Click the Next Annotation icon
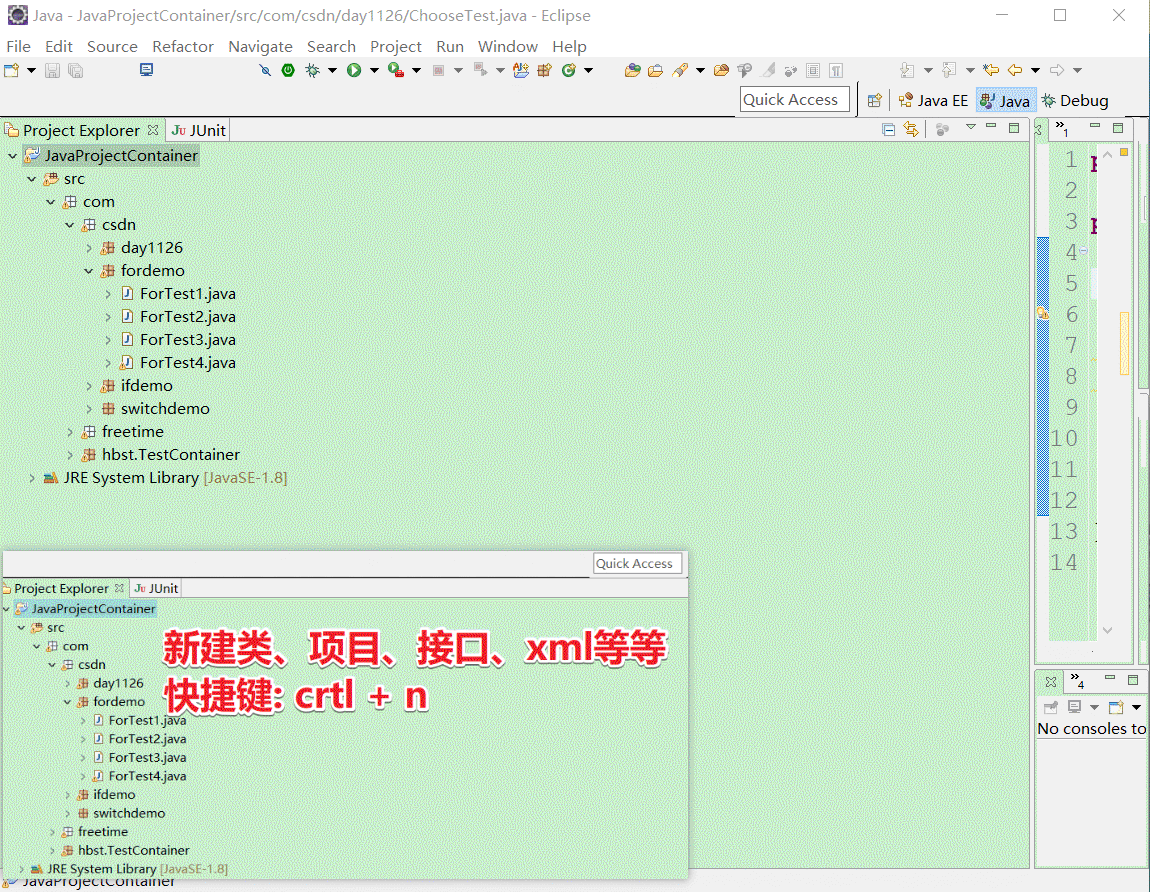Screen dimensions: 1150x892 coord(907,70)
